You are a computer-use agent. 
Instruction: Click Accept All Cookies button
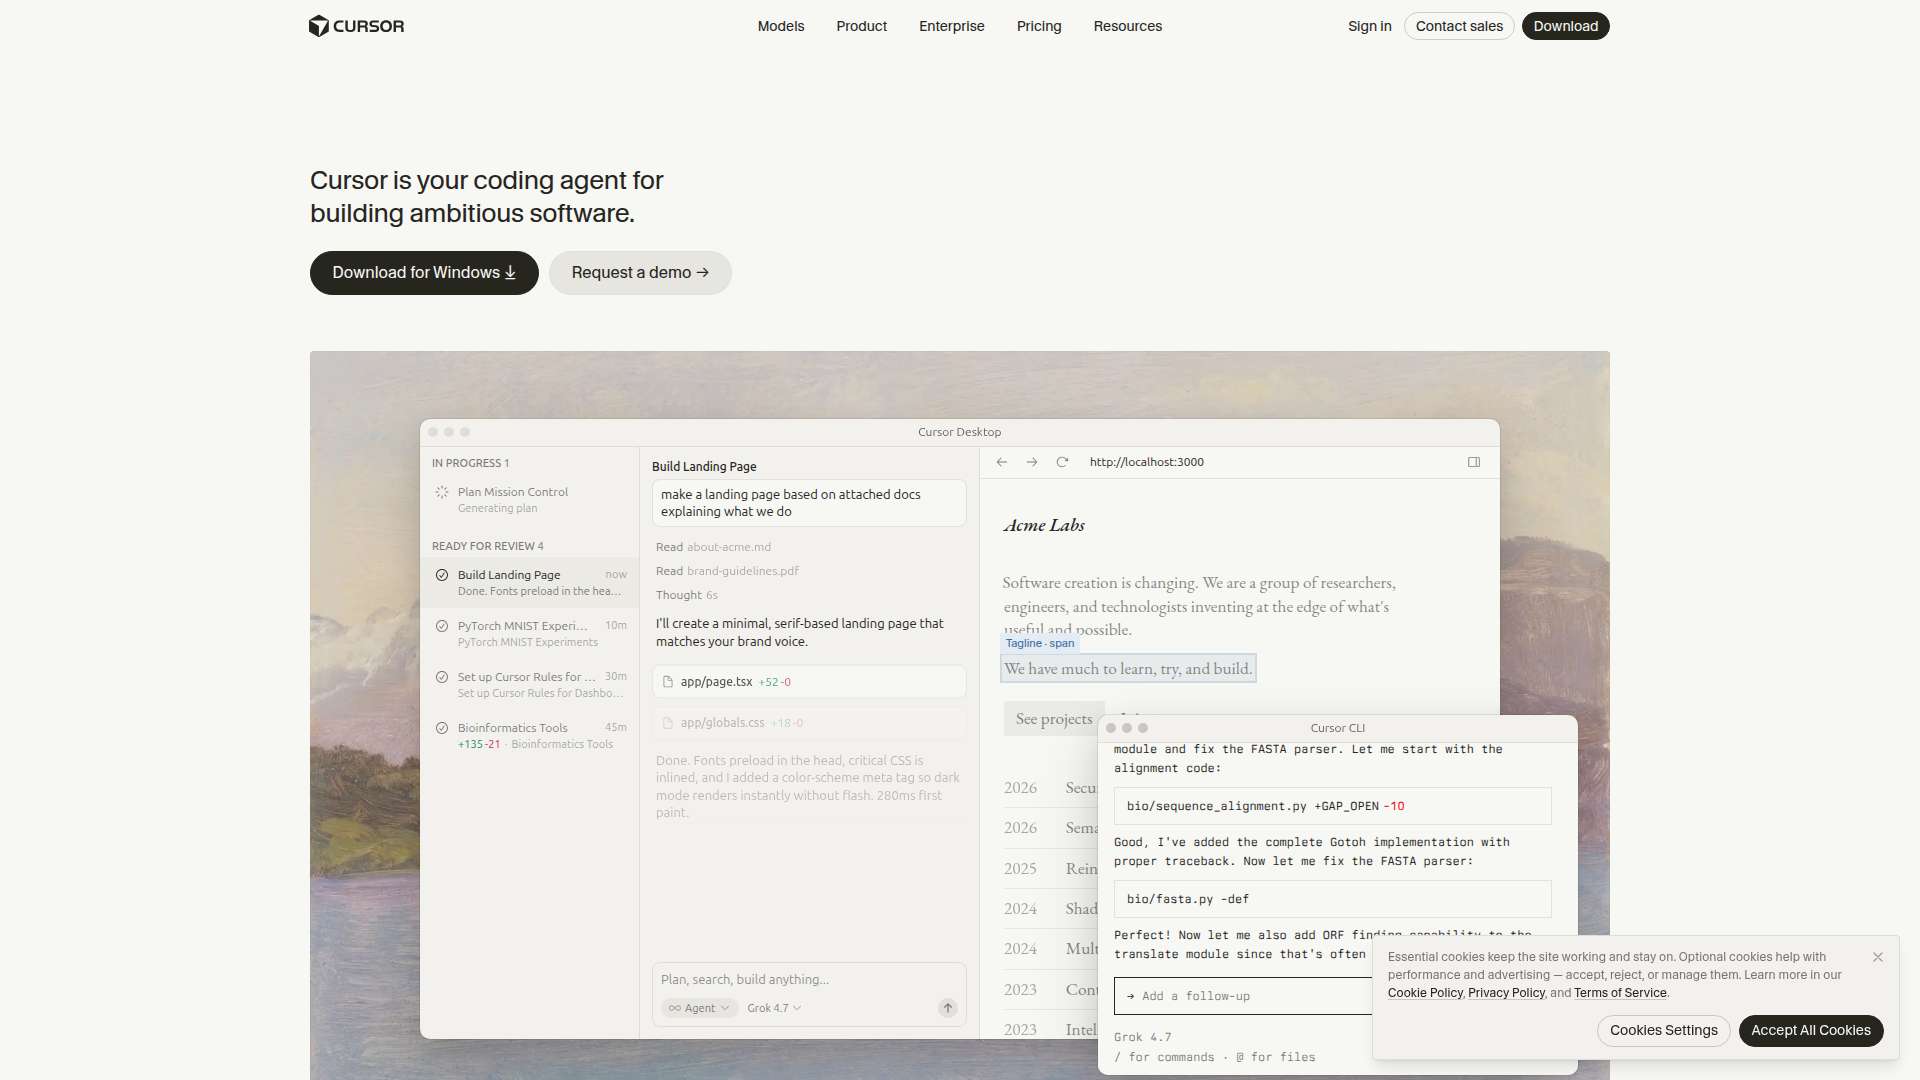(x=1811, y=1031)
